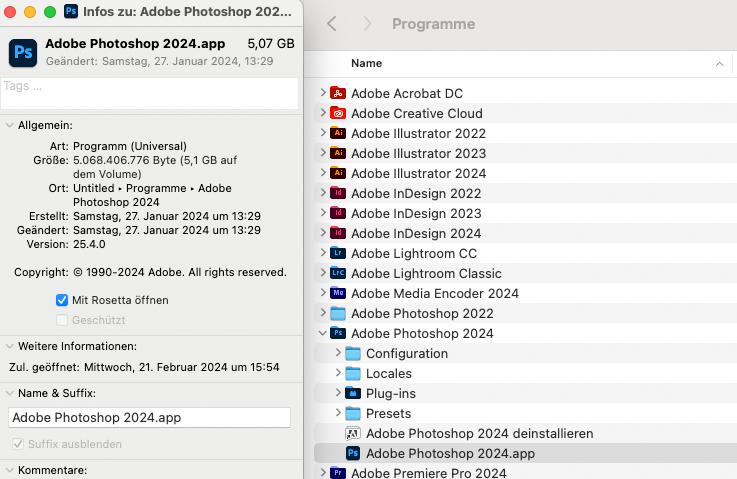
Task: Click into the Tags field
Action: point(149,93)
